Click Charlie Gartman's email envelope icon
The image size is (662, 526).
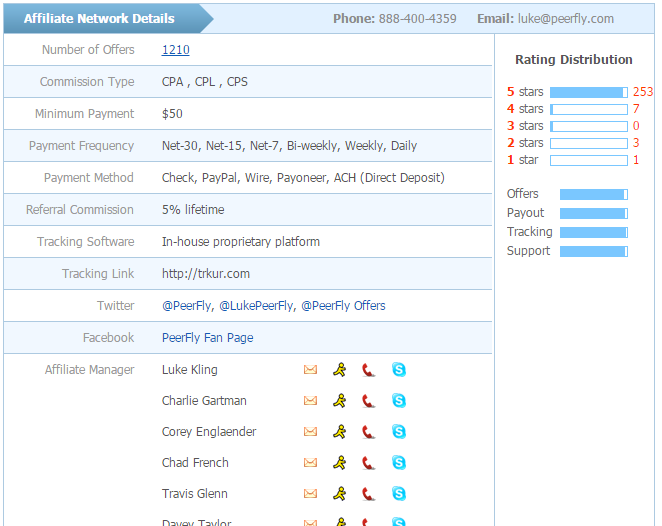[x=310, y=401]
